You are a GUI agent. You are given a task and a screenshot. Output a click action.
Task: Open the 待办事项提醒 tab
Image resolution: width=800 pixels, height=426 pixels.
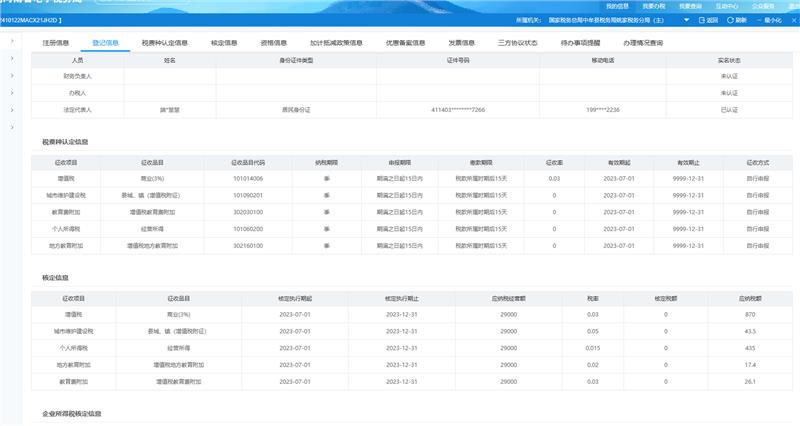point(580,43)
